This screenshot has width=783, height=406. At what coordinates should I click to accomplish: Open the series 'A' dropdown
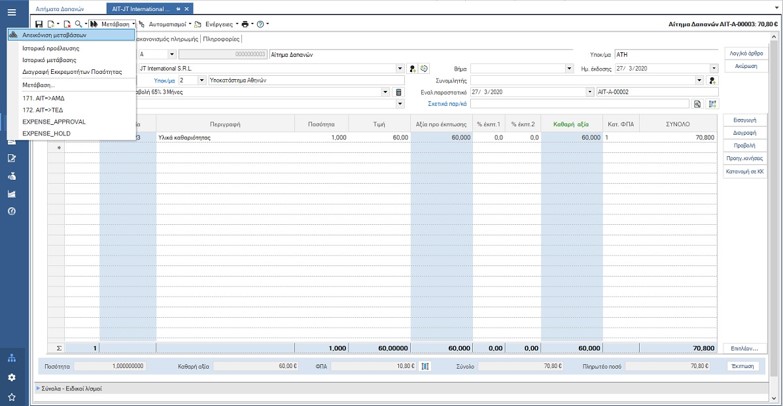tap(172, 54)
